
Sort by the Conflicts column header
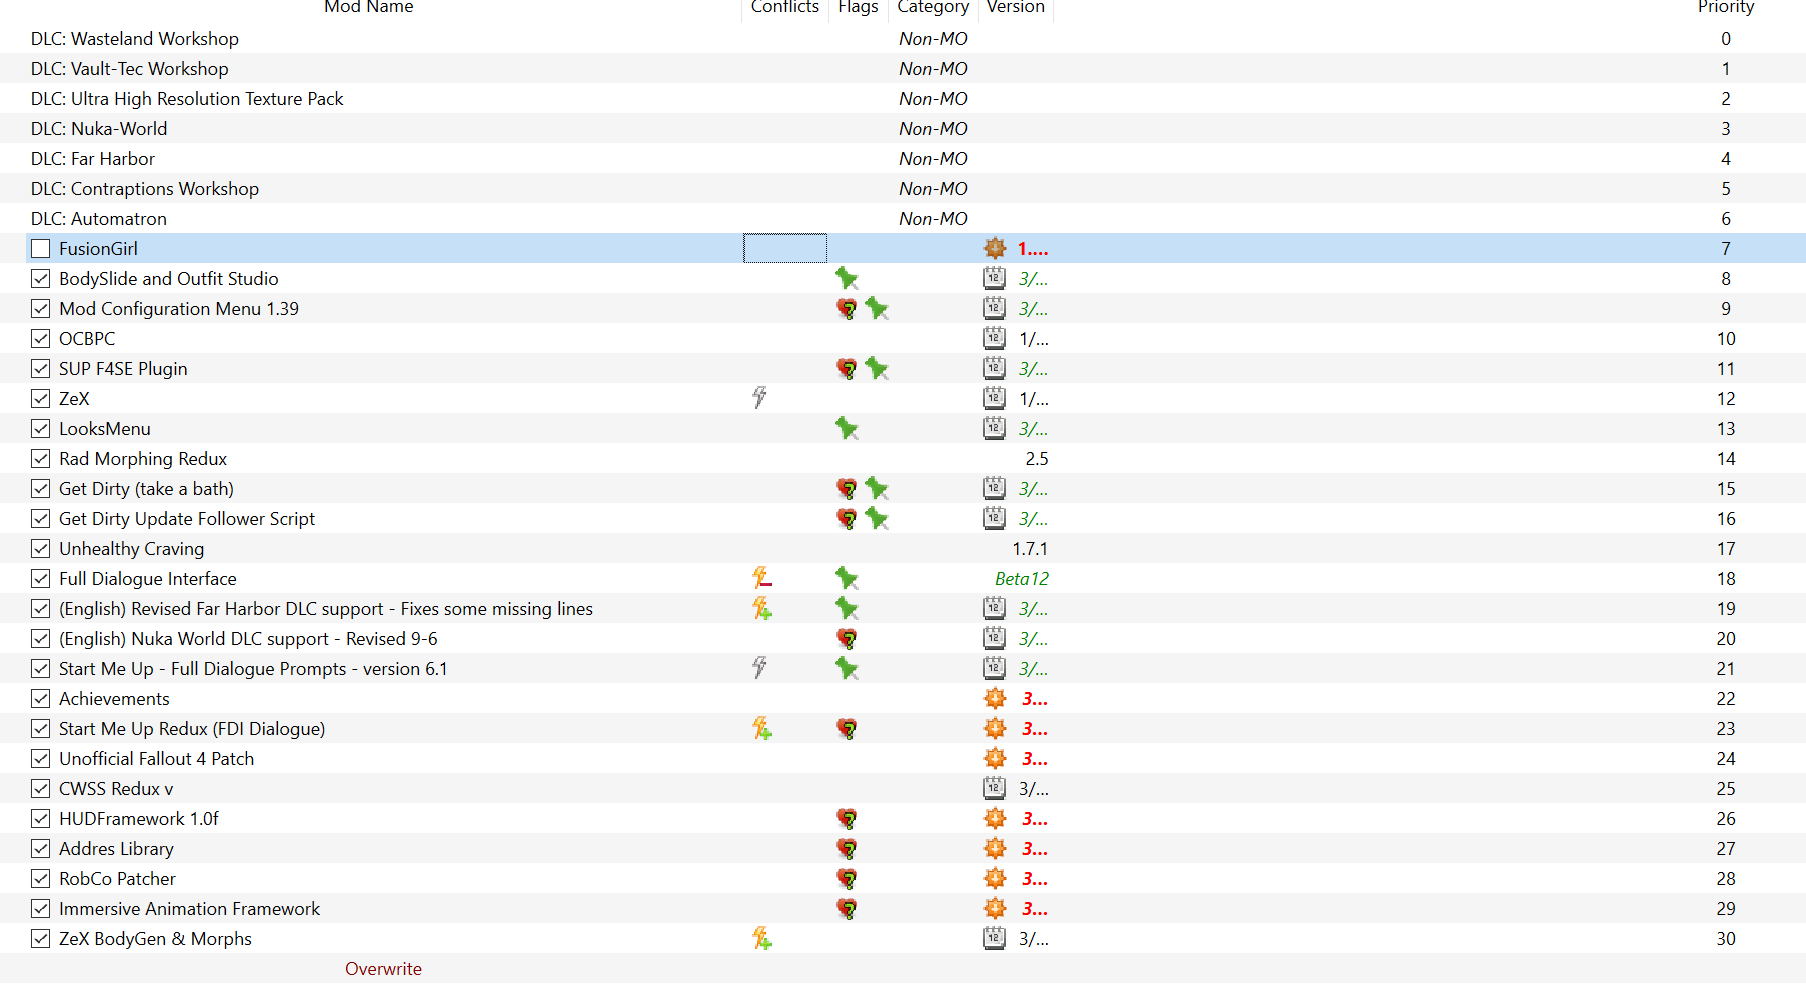tap(785, 7)
